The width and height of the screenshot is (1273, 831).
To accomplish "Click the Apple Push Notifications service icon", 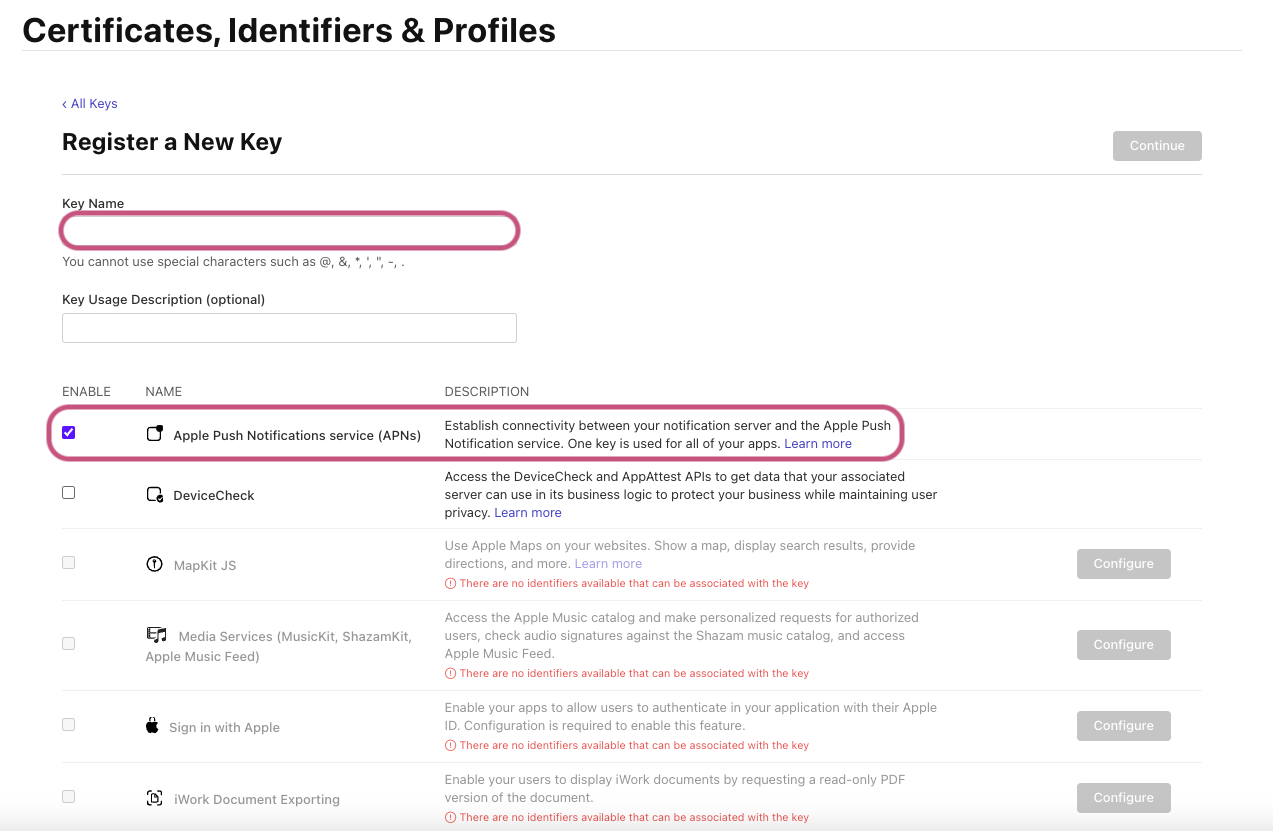I will [x=154, y=434].
